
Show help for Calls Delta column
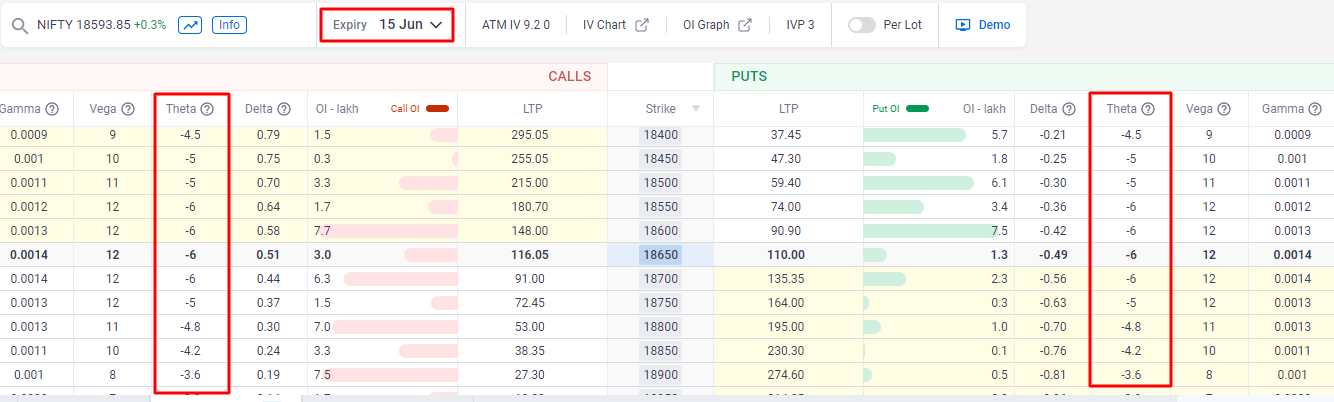(284, 109)
